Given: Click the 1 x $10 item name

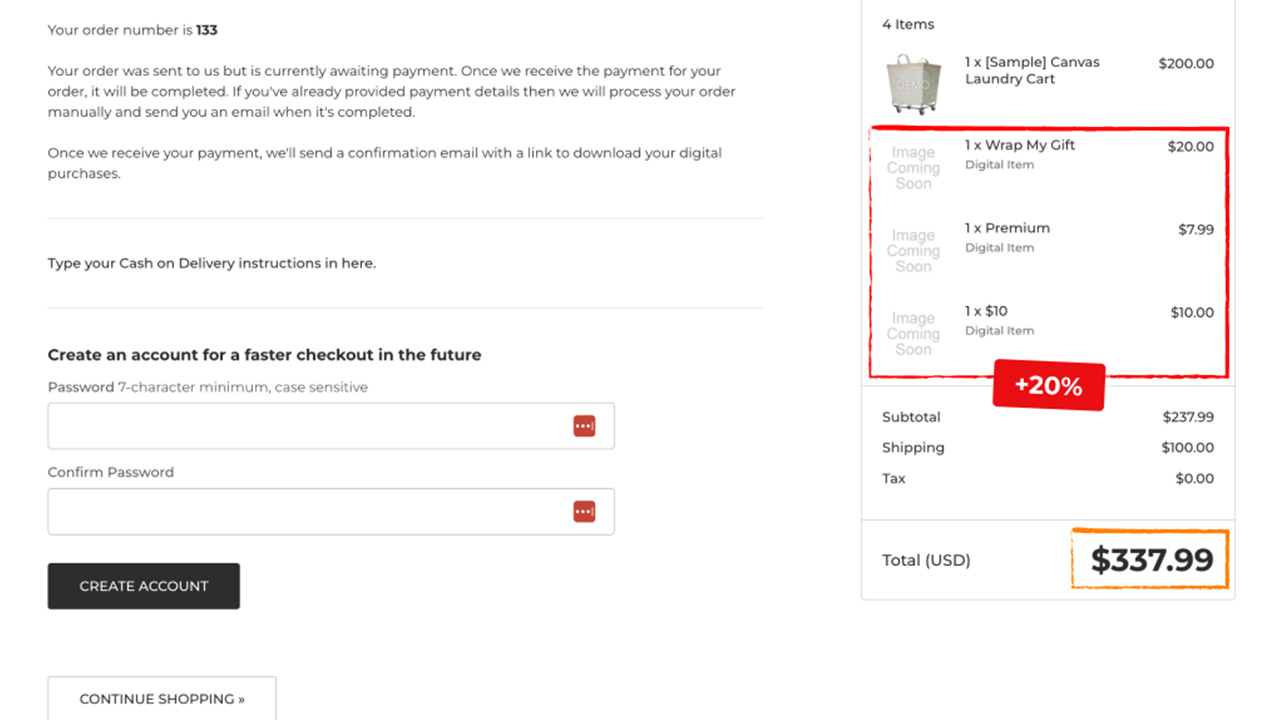Looking at the screenshot, I should click(x=986, y=311).
